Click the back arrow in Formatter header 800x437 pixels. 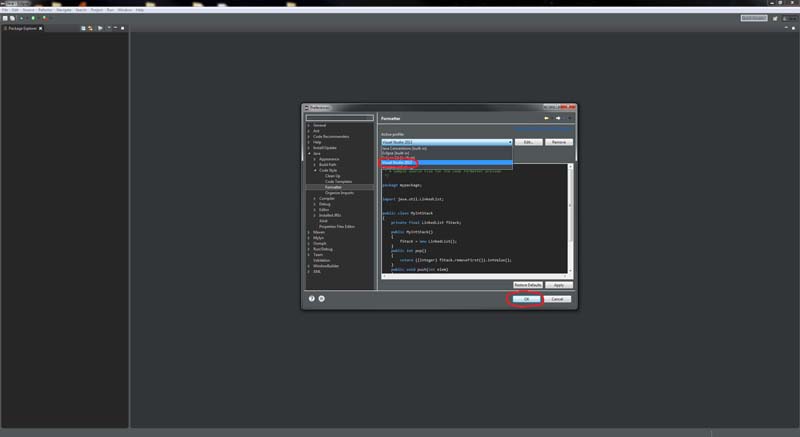[546, 118]
